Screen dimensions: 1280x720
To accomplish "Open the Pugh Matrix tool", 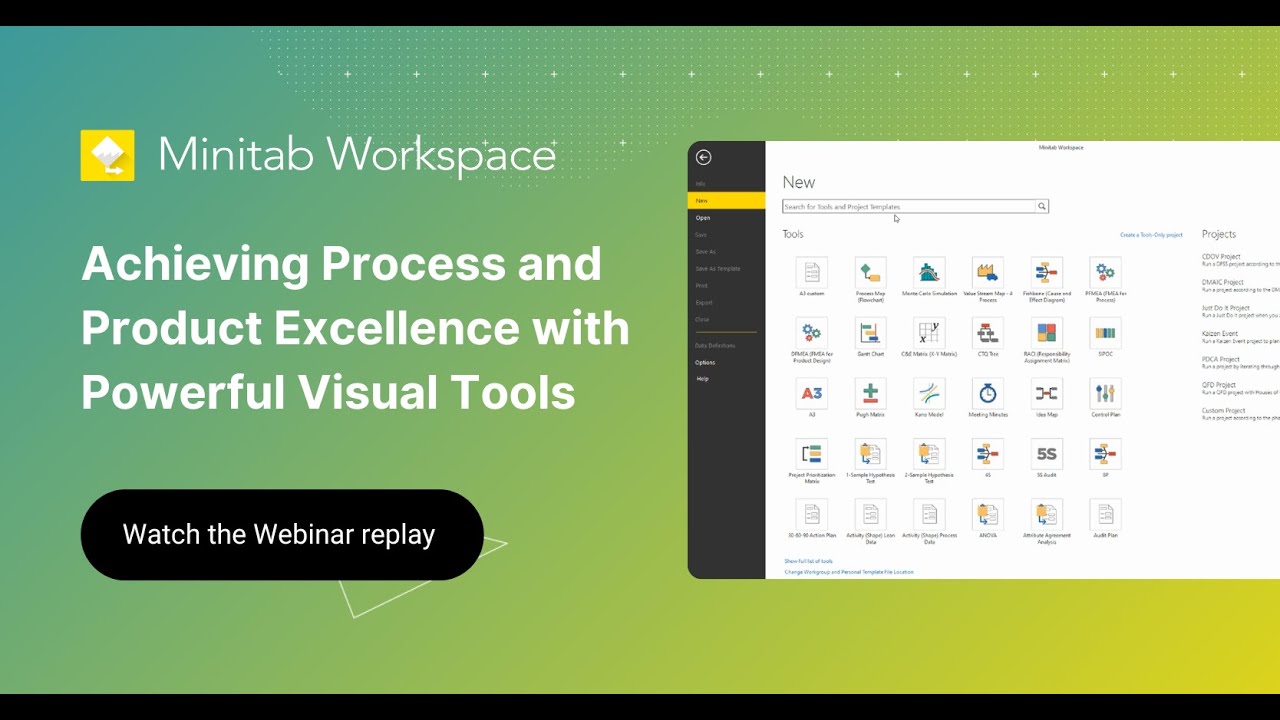I will [x=870, y=393].
